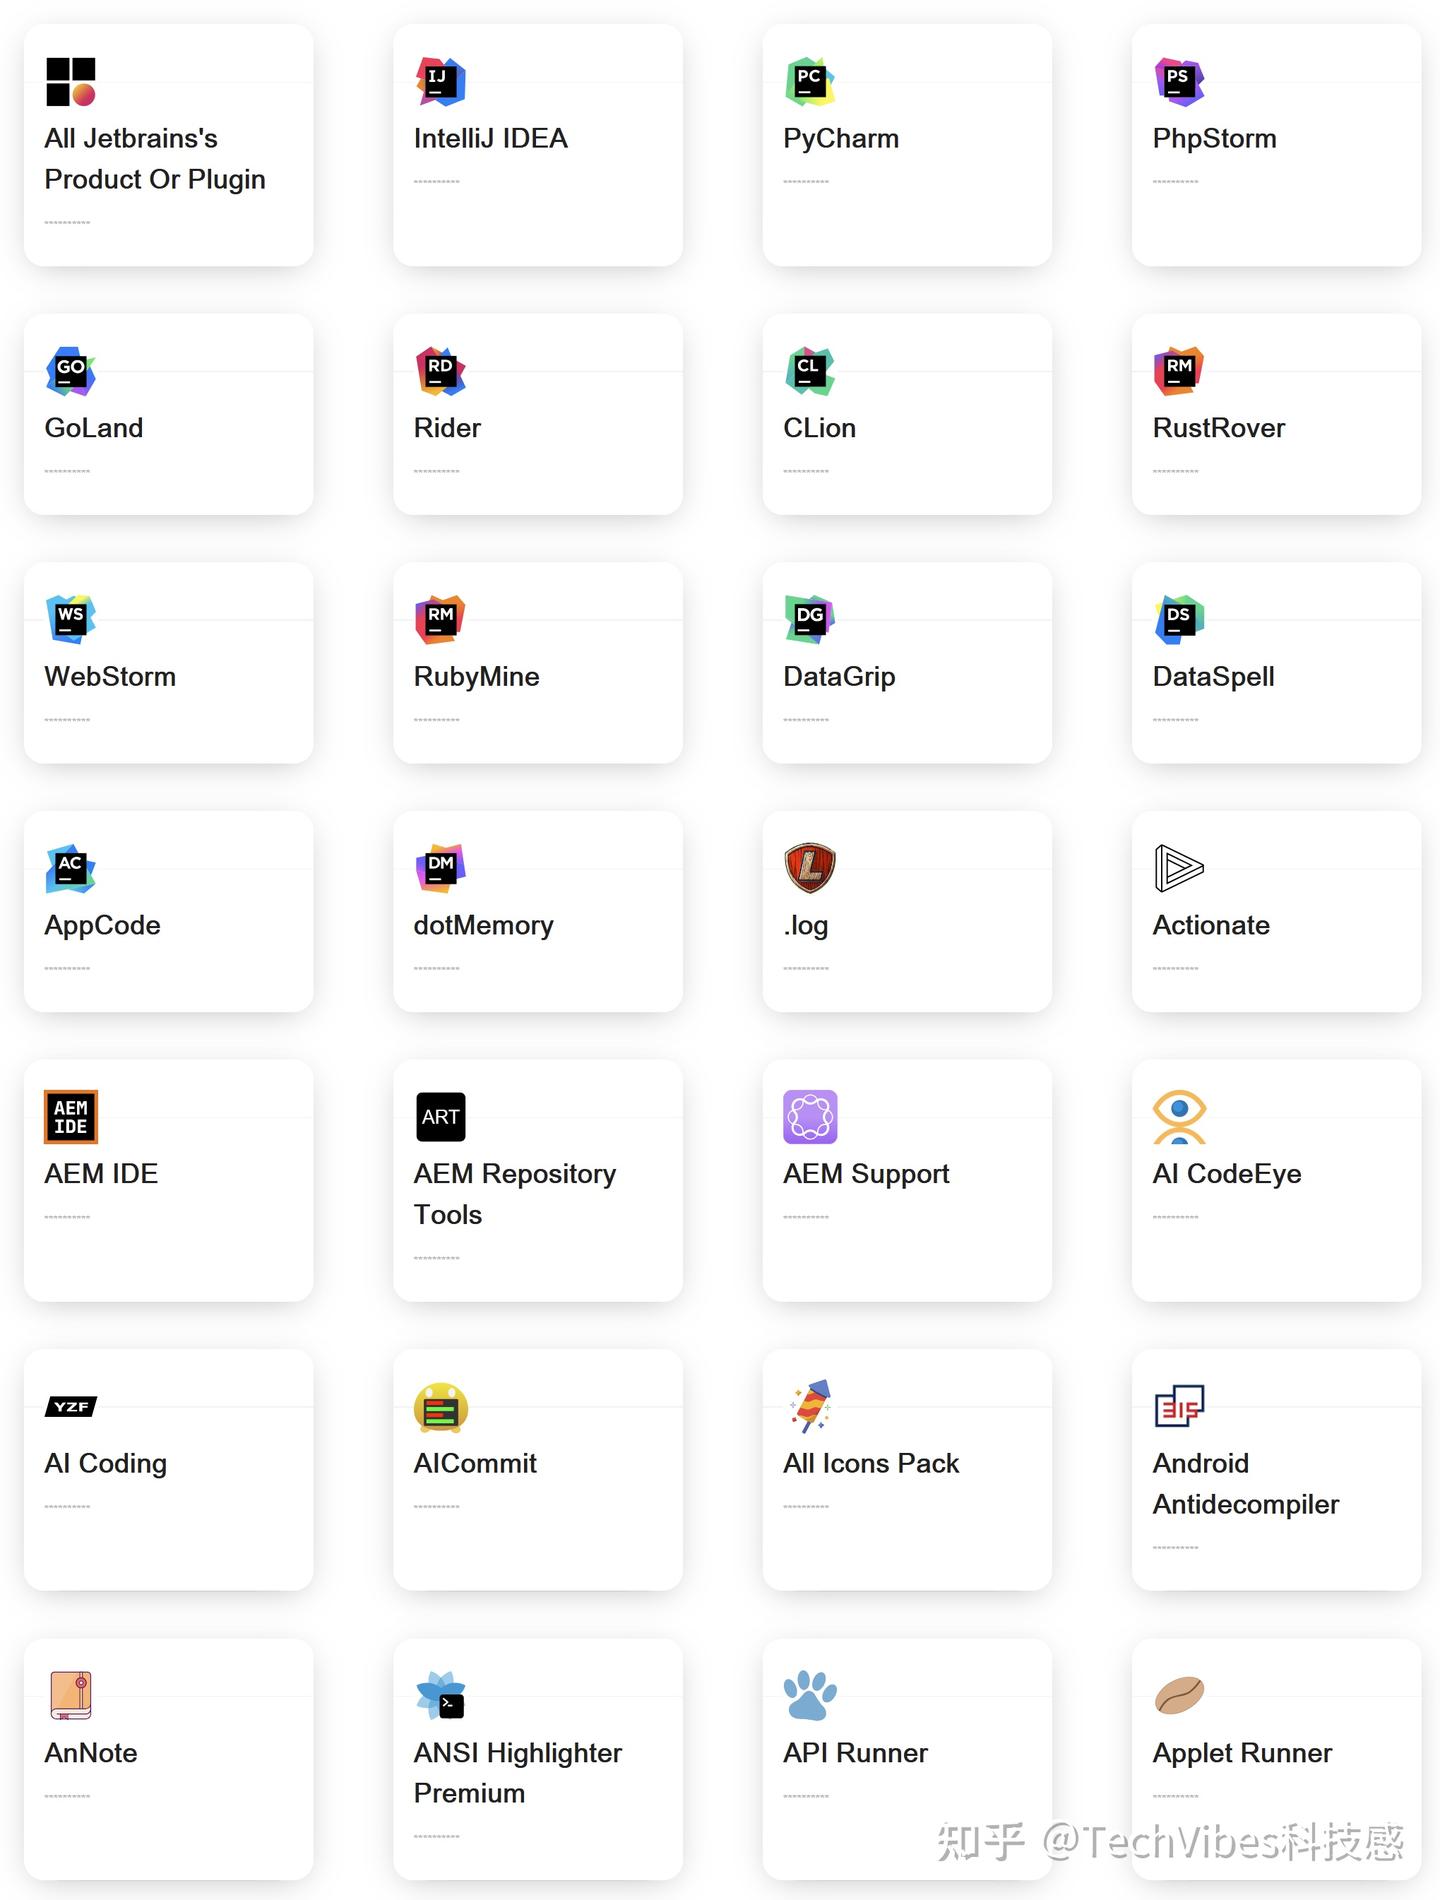
Task: Click the IntelliJ IDEA logo icon
Action: [x=440, y=82]
